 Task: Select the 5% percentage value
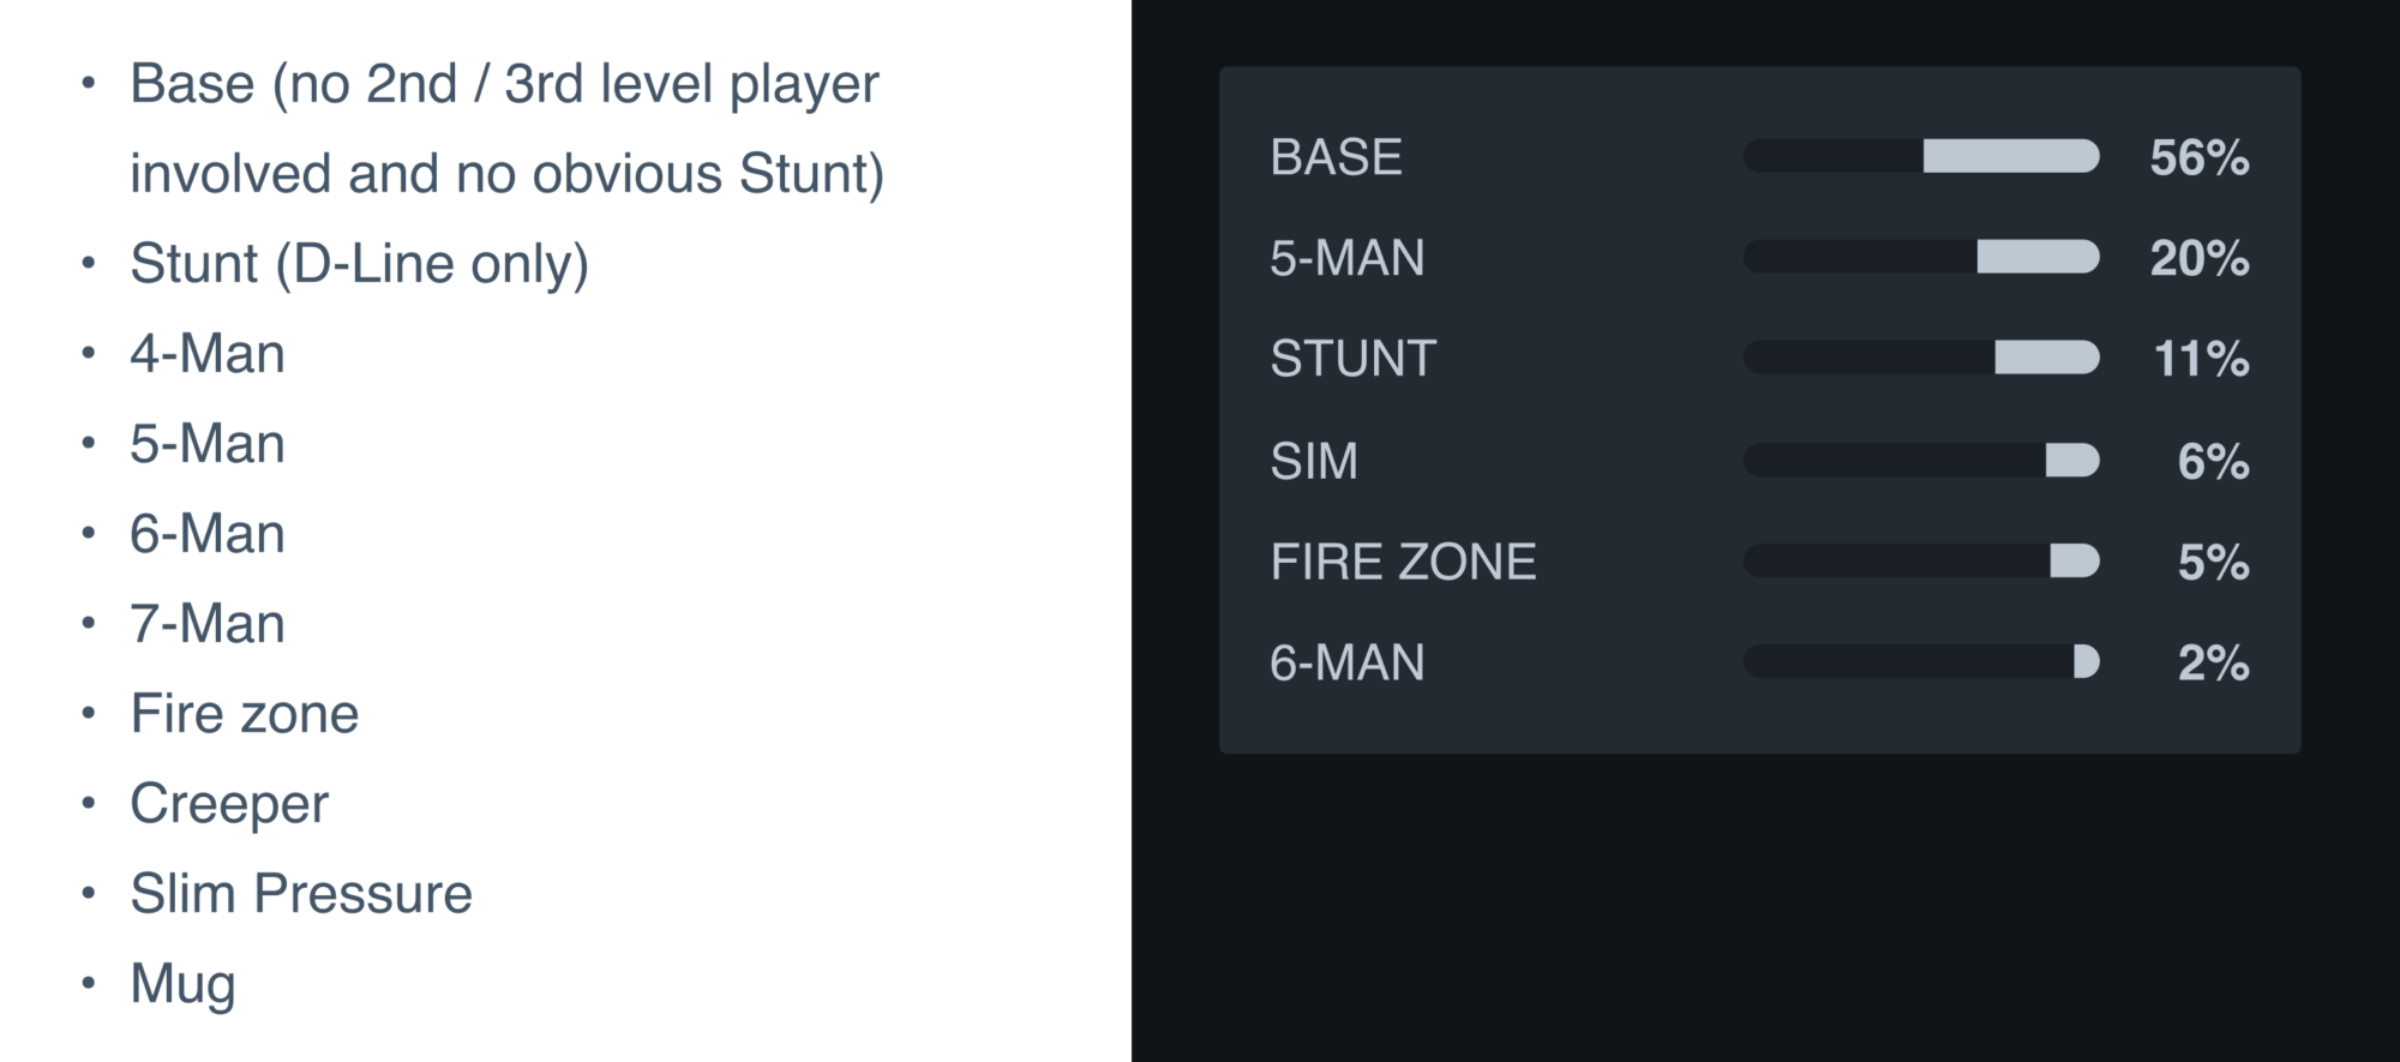(x=2213, y=562)
